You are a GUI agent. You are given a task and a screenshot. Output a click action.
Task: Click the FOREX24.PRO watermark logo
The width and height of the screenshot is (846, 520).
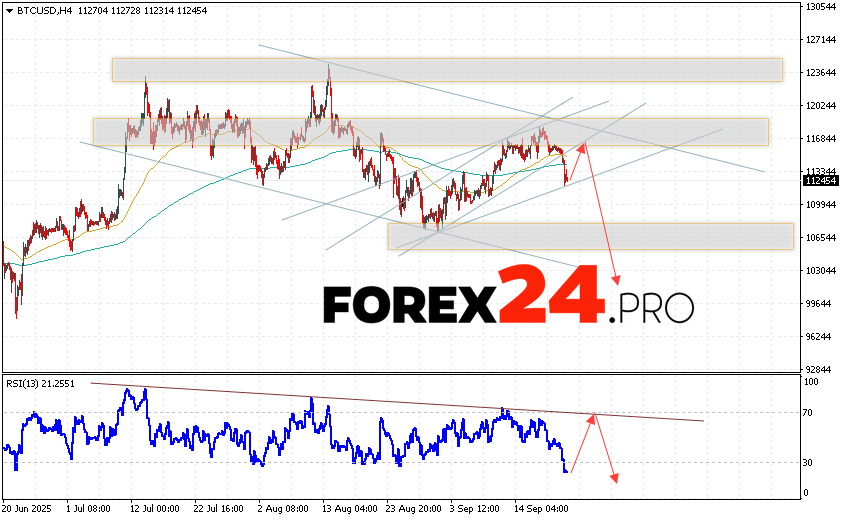coord(507,295)
